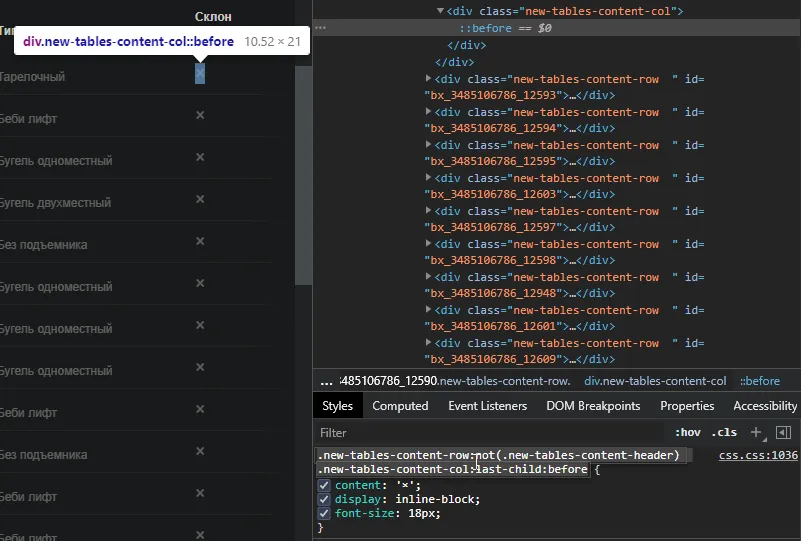Select the new-tables-content-row breadcrumb
Screen dimensions: 801x541
[x=455, y=381]
